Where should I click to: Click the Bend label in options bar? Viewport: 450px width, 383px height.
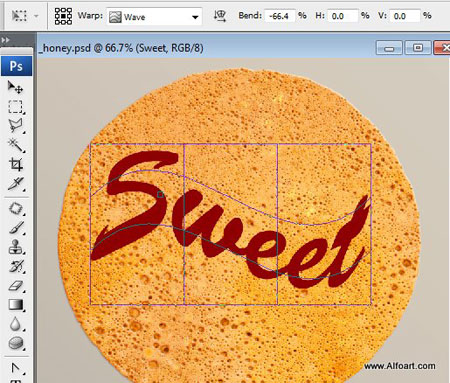pyautogui.click(x=250, y=15)
